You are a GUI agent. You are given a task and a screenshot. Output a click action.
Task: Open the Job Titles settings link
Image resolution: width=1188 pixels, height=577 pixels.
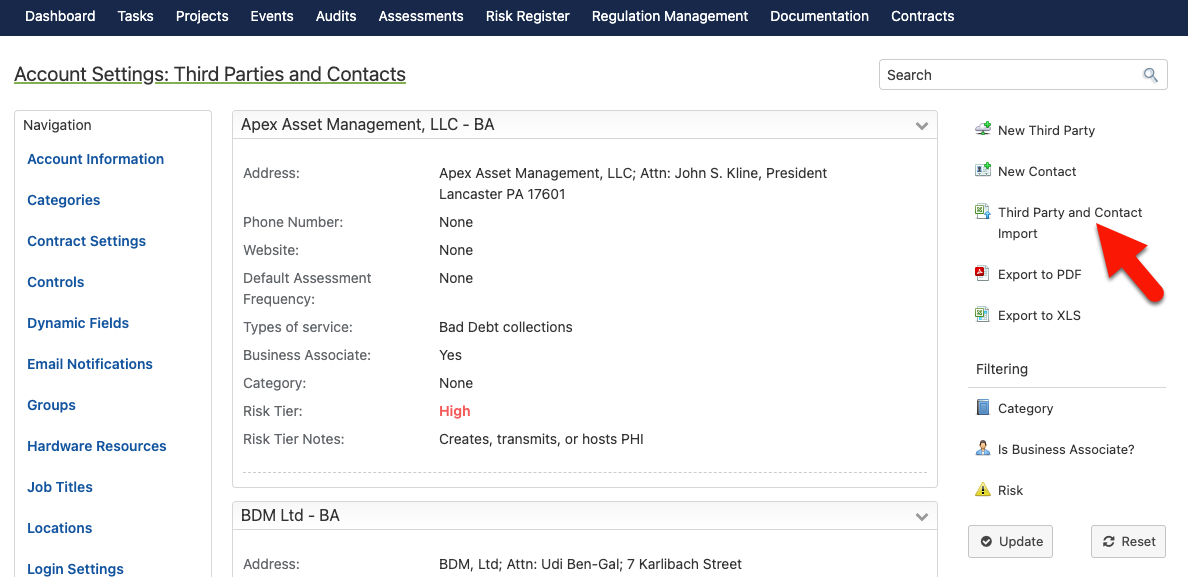point(60,487)
